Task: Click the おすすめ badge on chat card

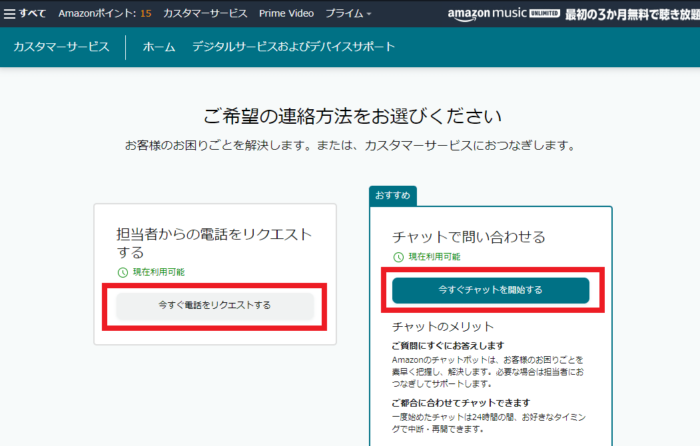Action: (393, 196)
